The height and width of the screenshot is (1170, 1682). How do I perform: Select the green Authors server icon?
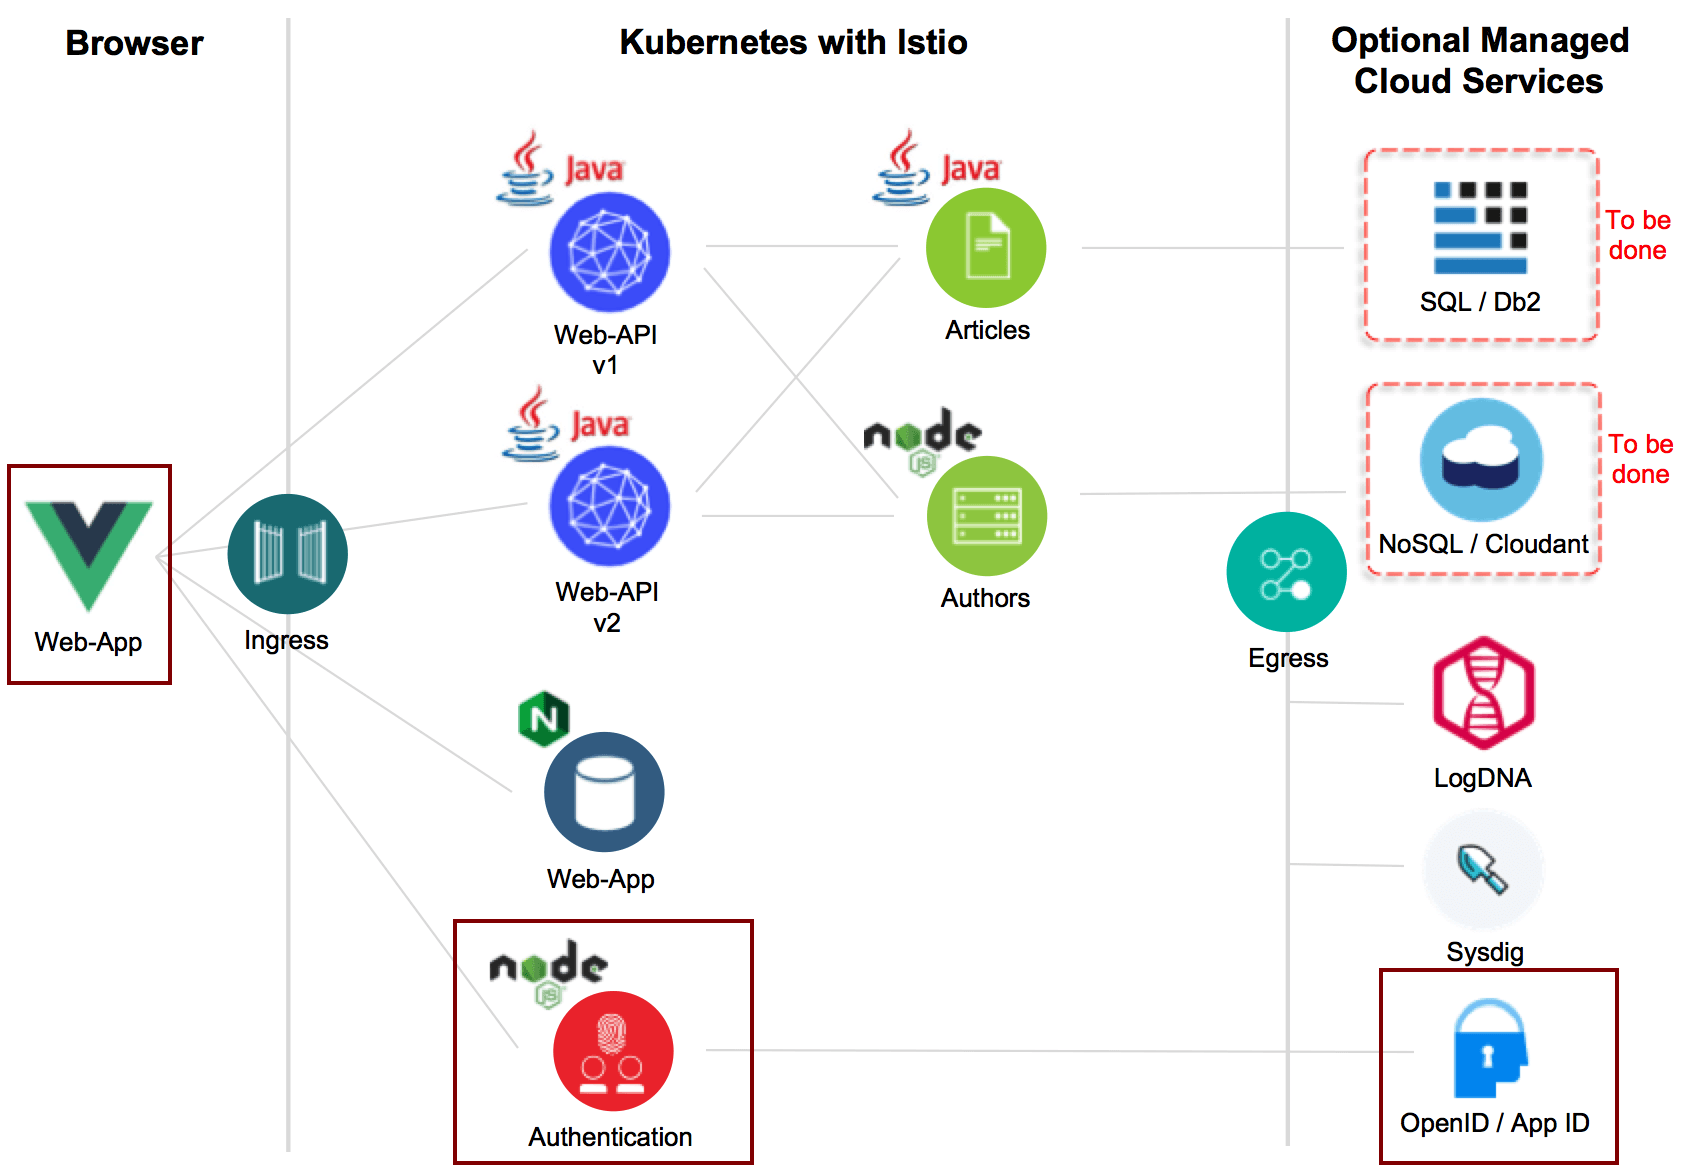point(987,516)
